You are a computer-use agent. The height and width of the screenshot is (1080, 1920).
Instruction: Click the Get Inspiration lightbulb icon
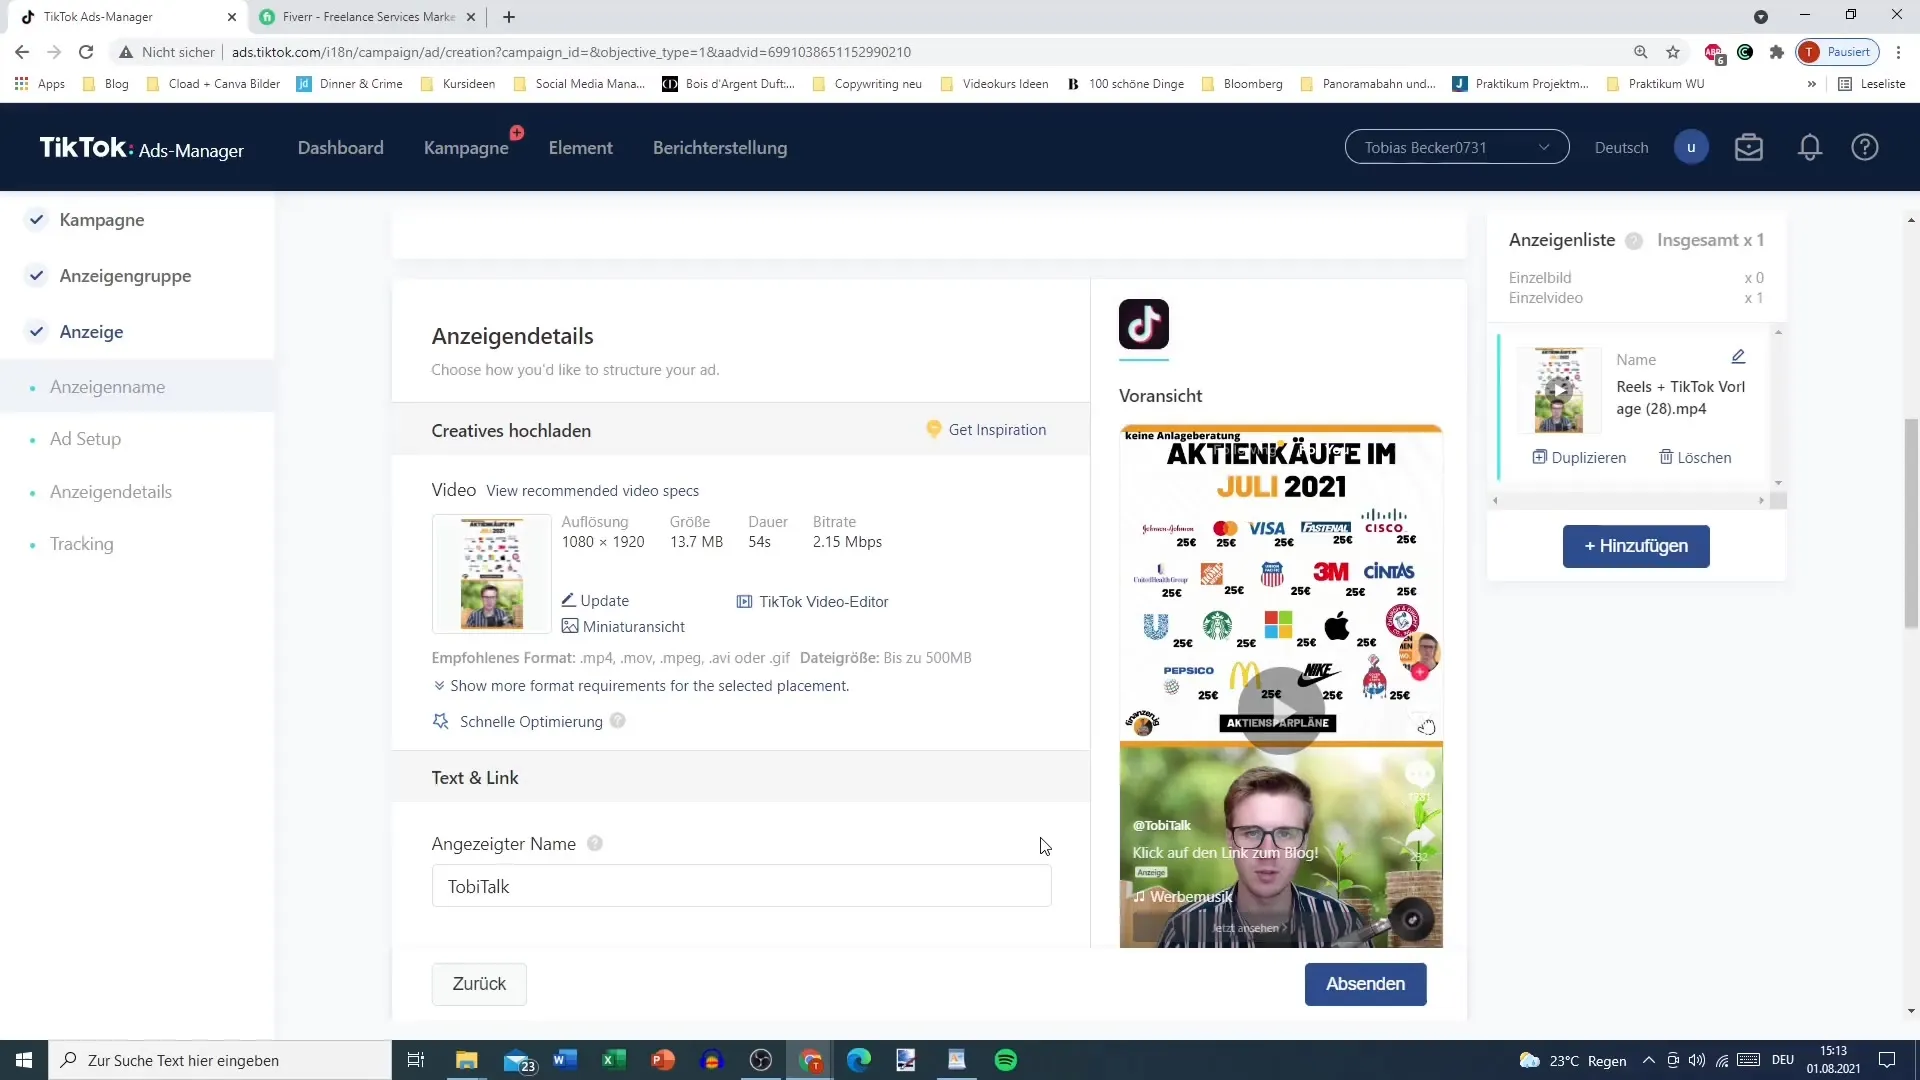933,429
